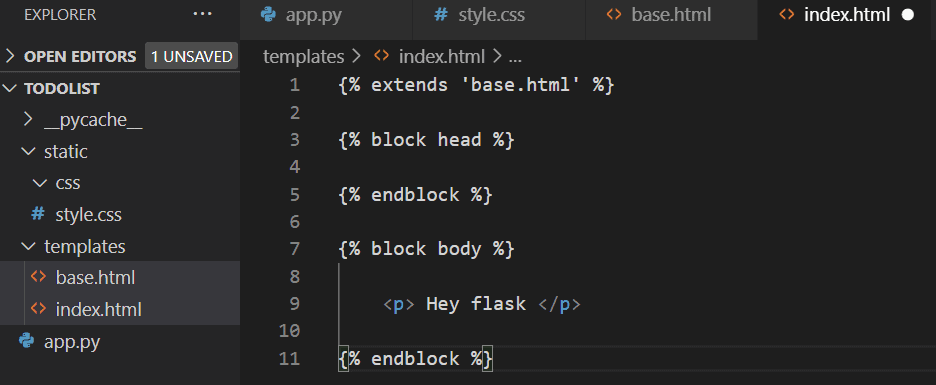
Task: Click the HTML icon in the breadcrumb bar
Action: (381, 56)
